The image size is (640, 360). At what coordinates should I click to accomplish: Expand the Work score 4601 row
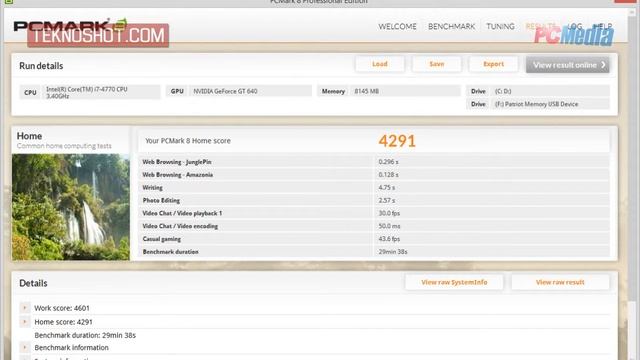point(25,308)
